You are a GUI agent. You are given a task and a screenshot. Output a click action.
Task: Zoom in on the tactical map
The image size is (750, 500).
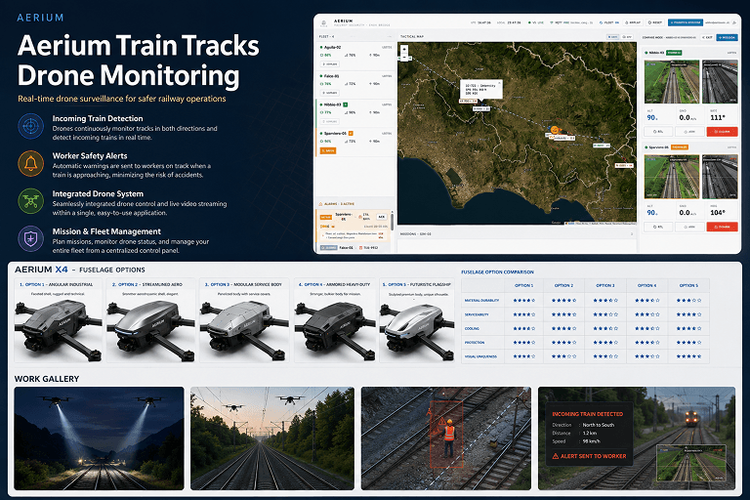[x=404, y=49]
